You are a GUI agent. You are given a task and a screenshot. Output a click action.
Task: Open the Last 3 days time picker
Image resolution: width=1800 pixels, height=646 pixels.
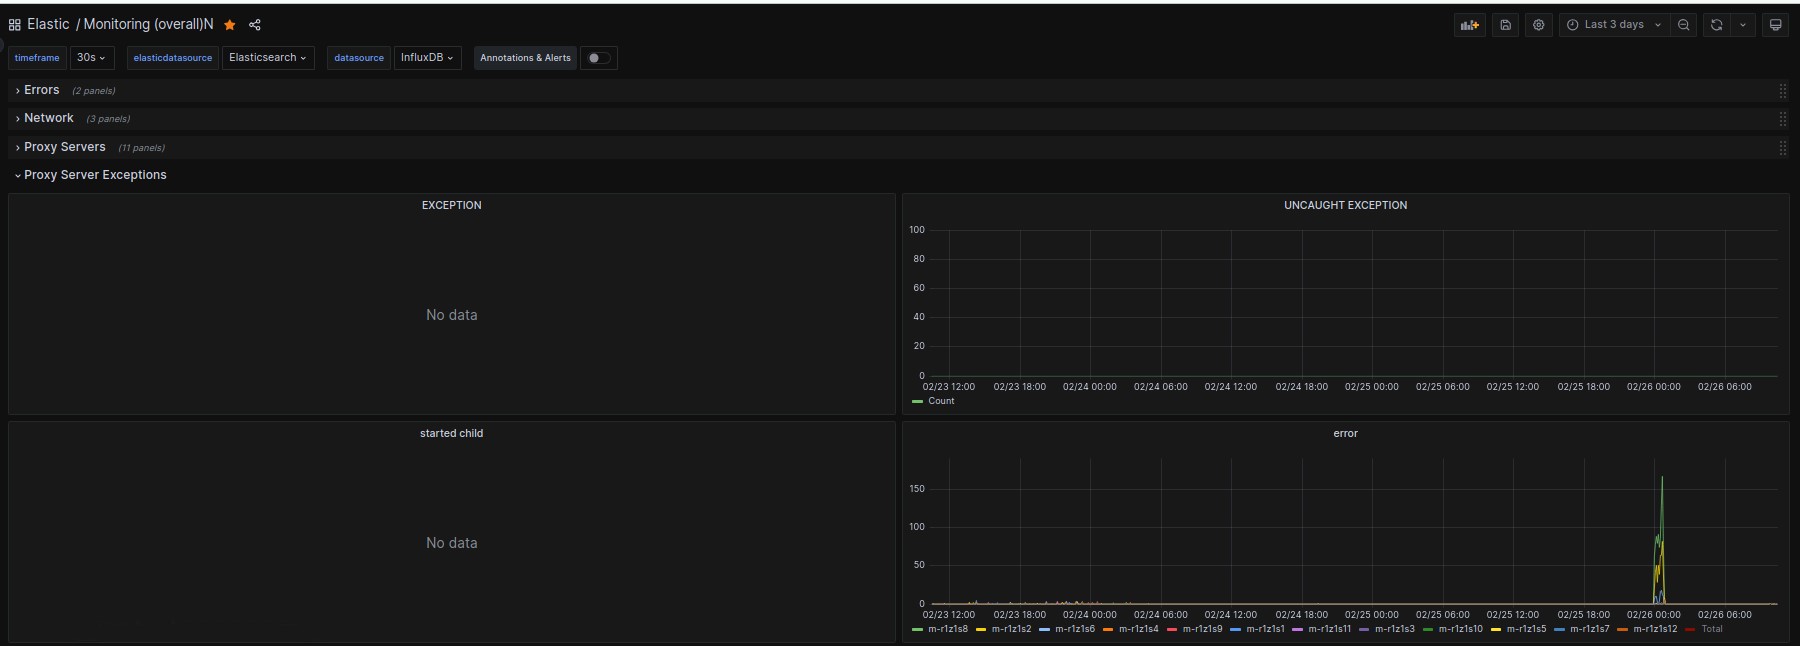point(1613,25)
